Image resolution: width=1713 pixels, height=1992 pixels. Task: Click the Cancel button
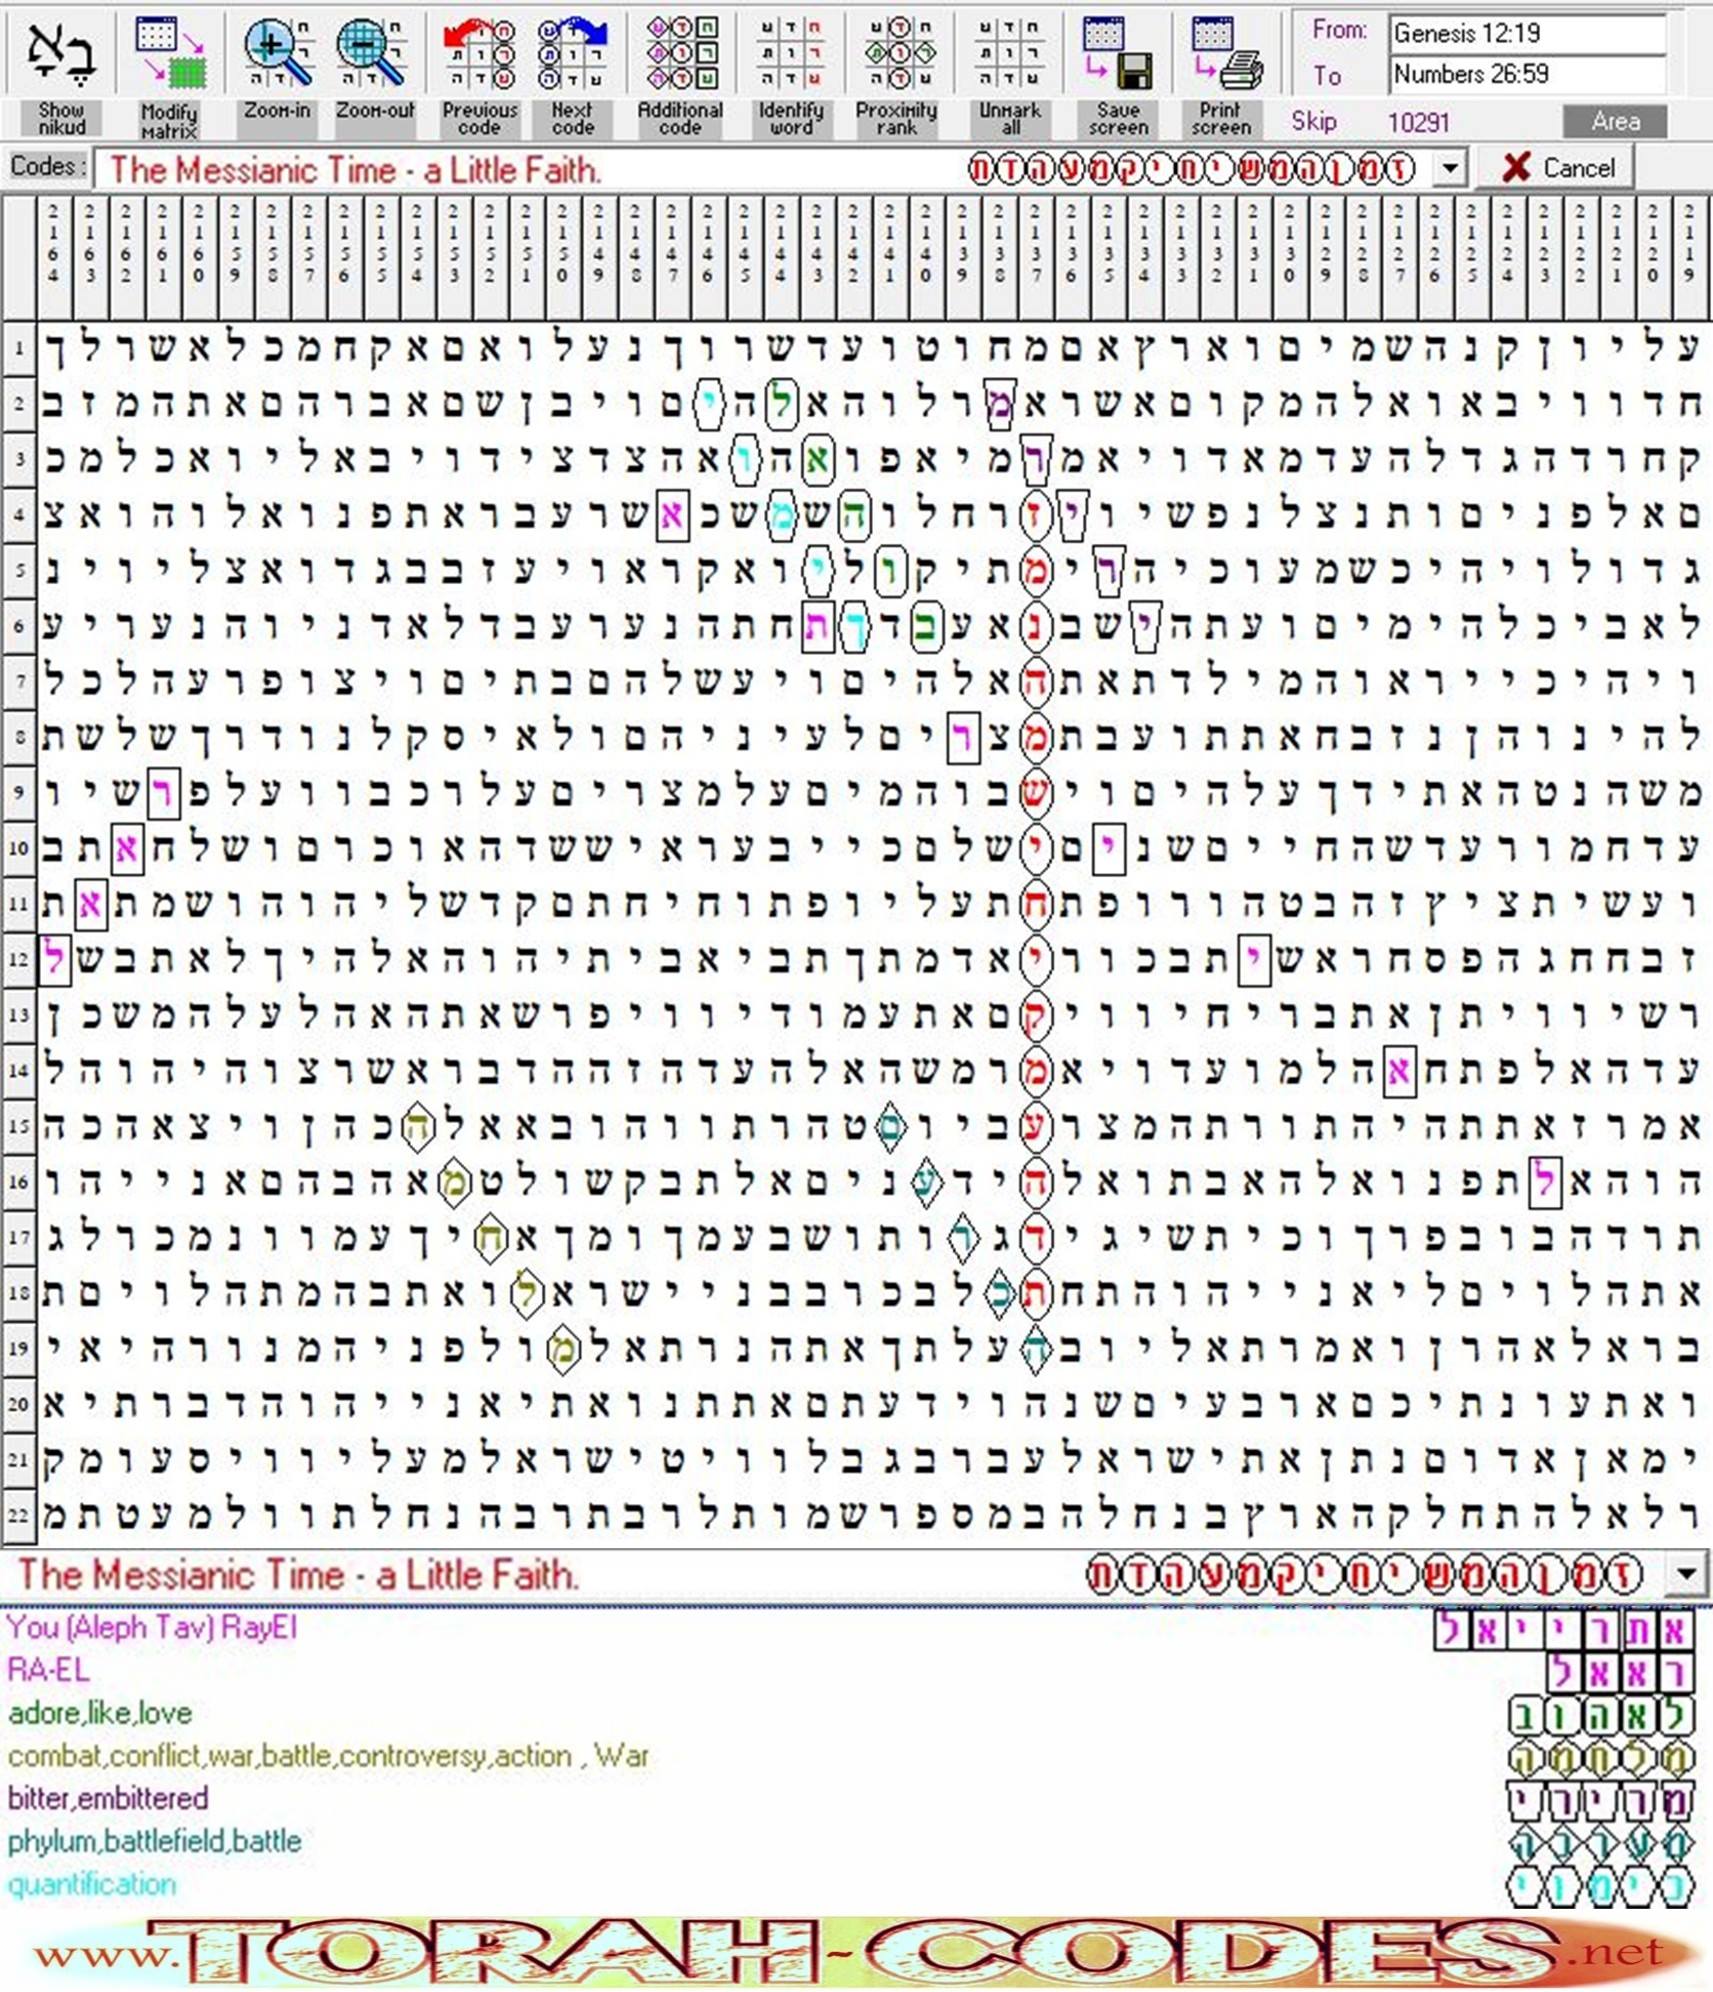(x=1556, y=167)
